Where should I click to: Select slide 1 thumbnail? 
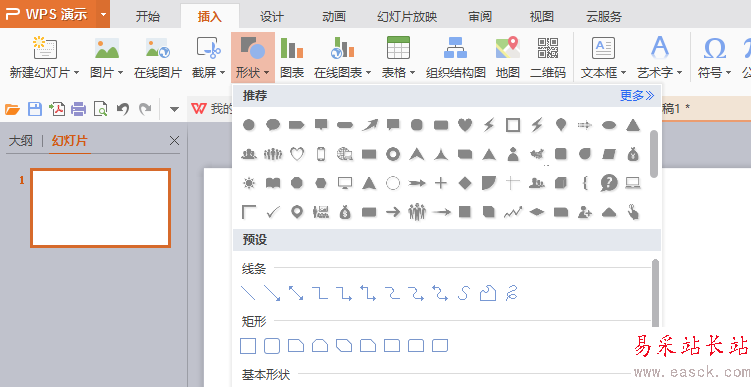(101, 208)
